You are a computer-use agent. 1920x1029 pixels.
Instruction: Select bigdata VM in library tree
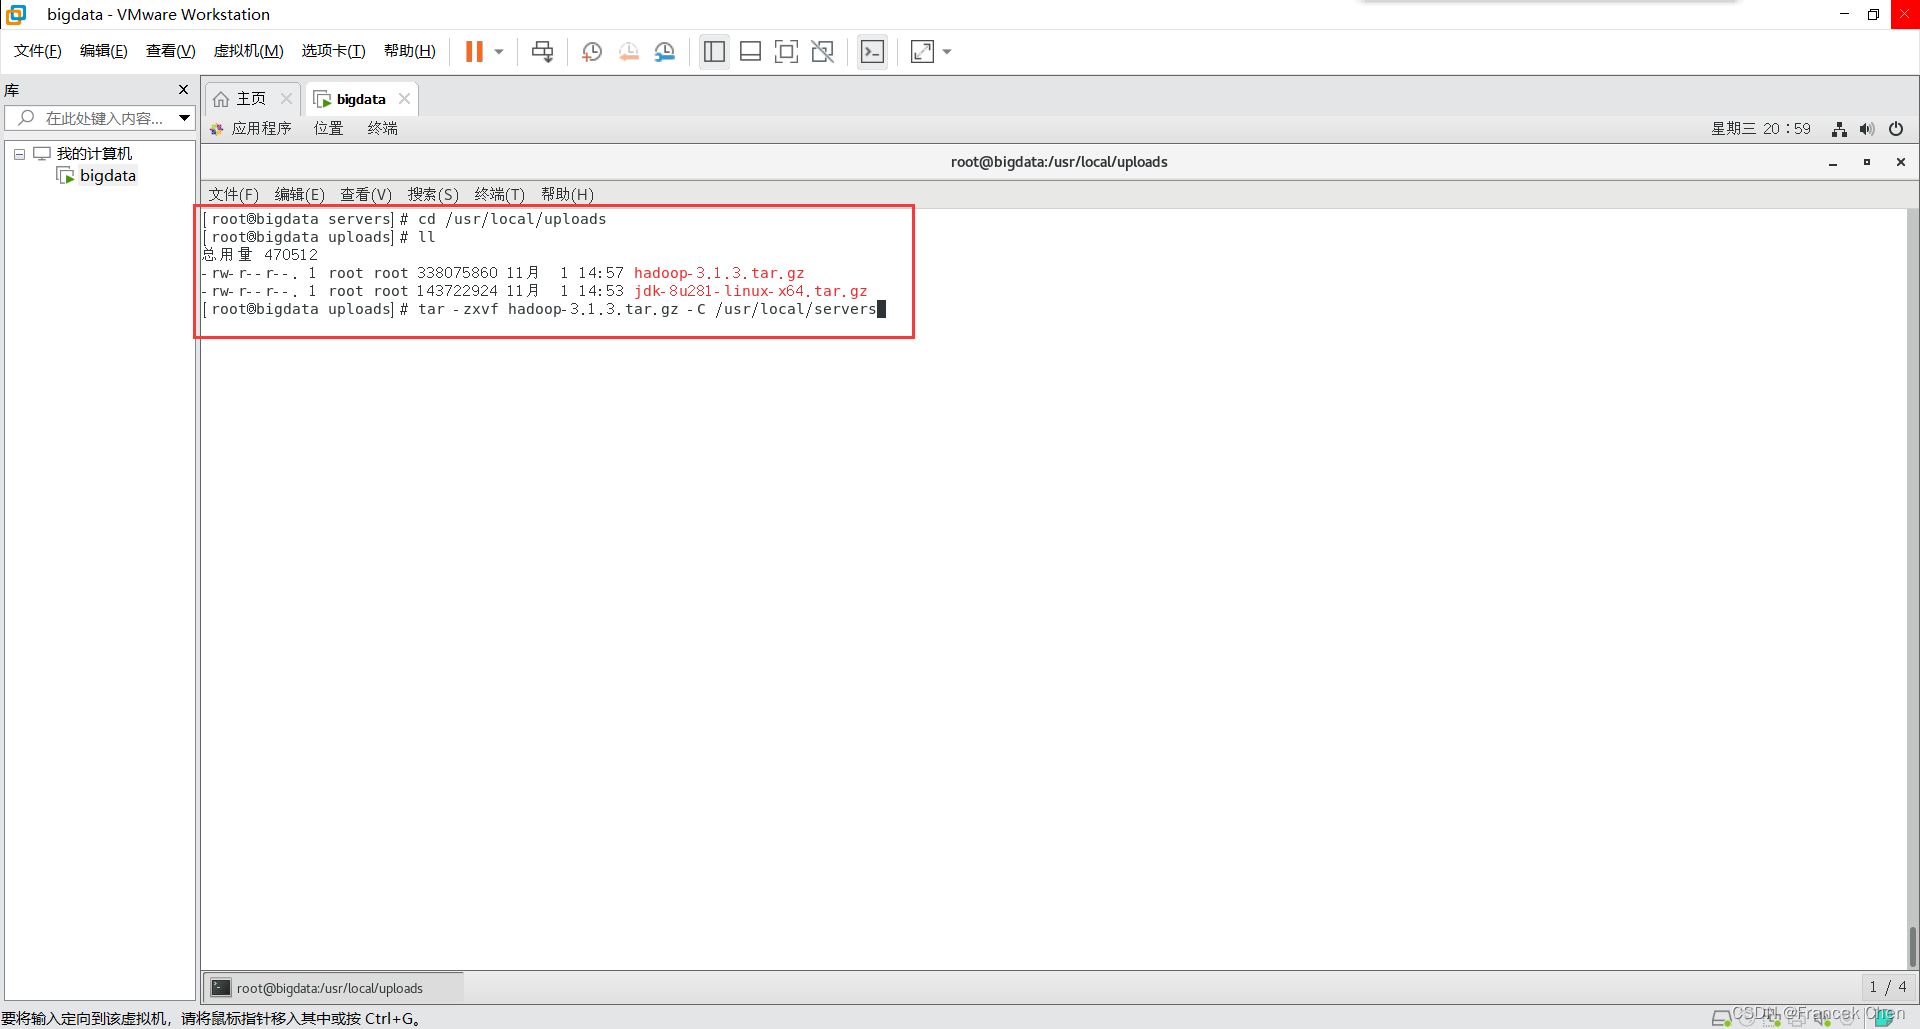pos(108,176)
